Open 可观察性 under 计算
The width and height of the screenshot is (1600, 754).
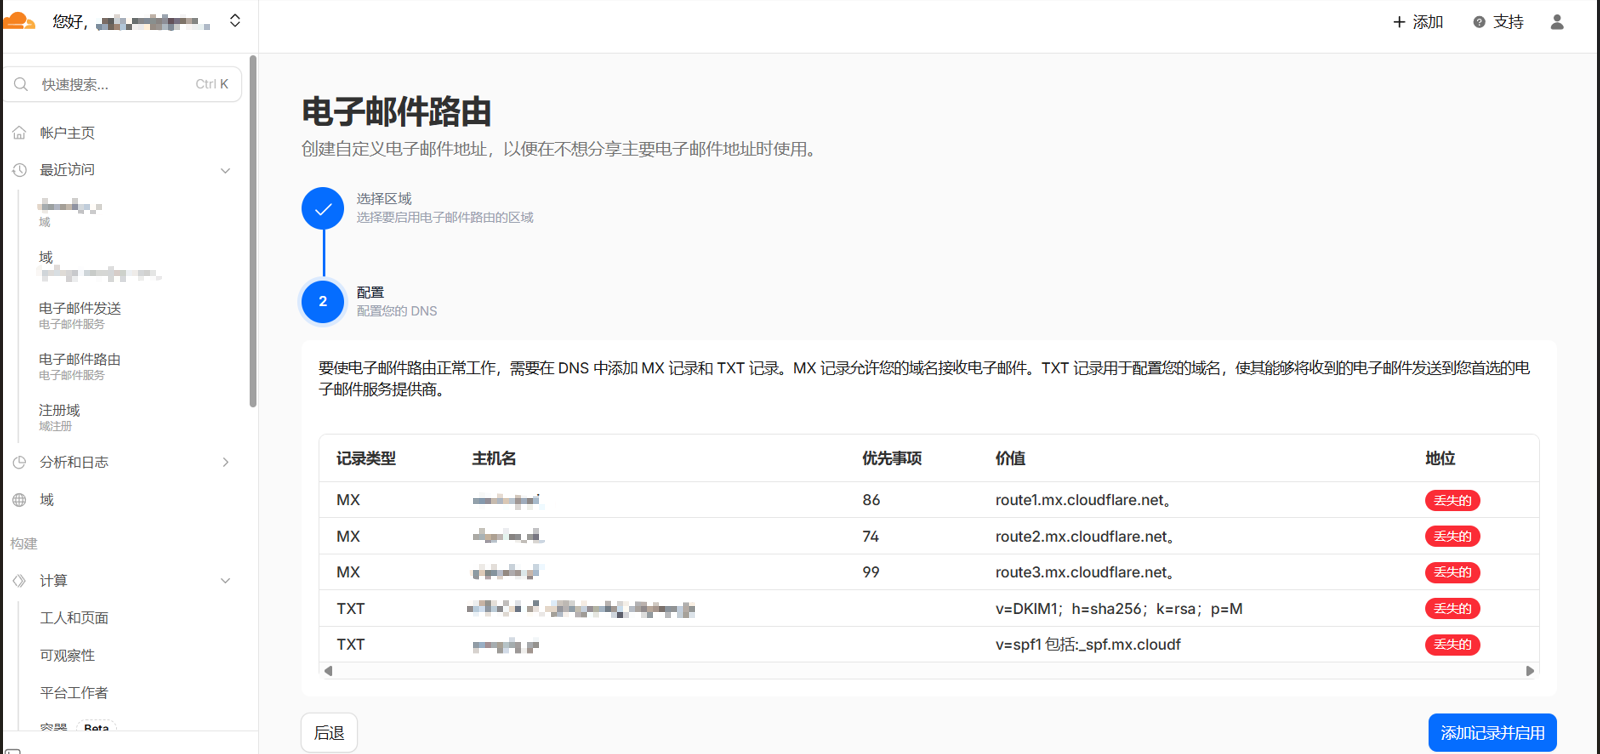coord(67,655)
